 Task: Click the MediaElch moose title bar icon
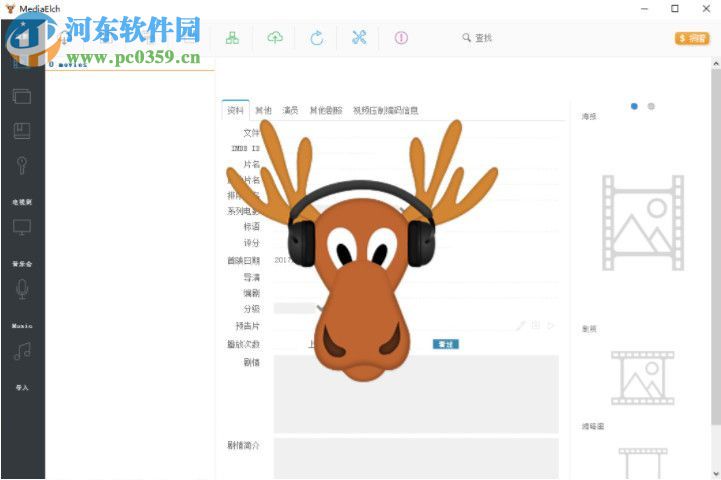point(10,8)
